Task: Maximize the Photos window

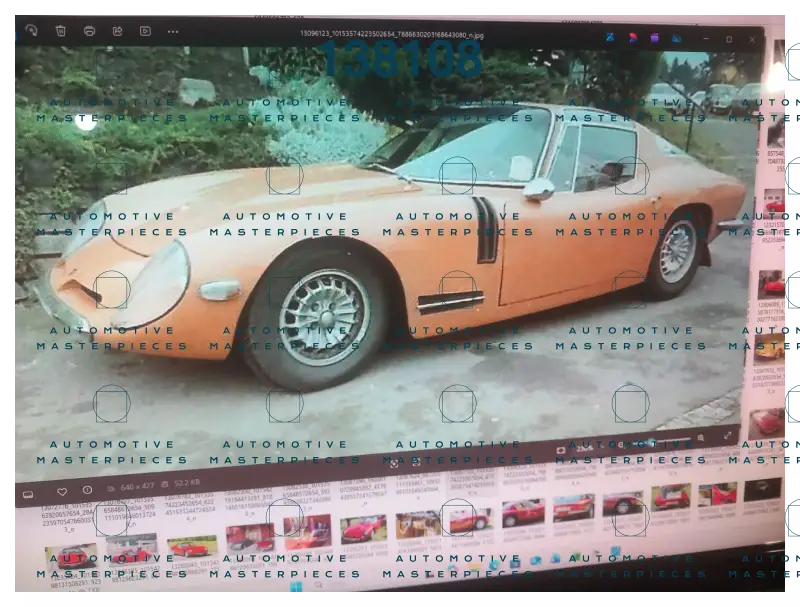Action: (x=729, y=39)
